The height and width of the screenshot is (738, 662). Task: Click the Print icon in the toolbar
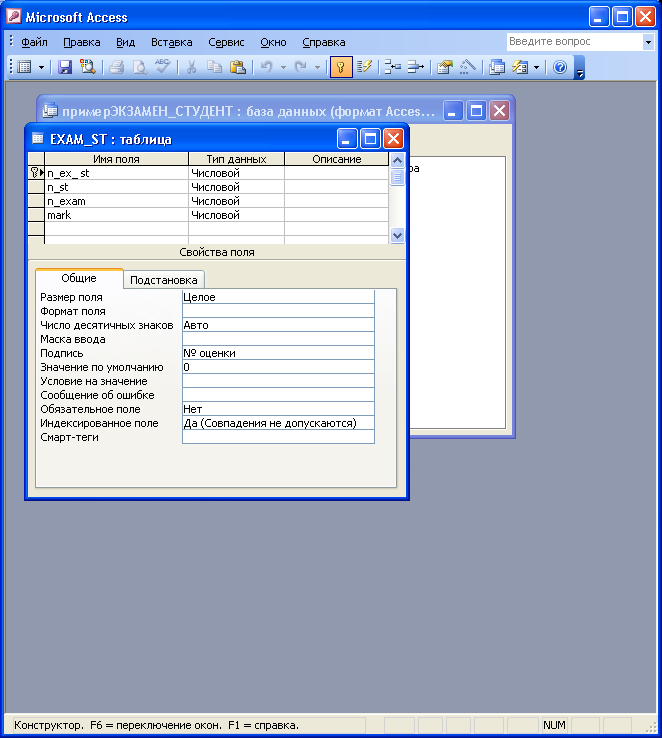[116, 67]
